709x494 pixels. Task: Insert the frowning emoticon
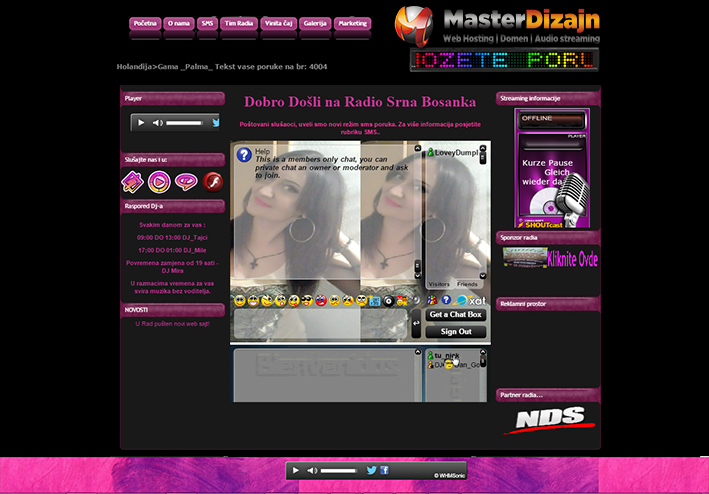point(361,301)
